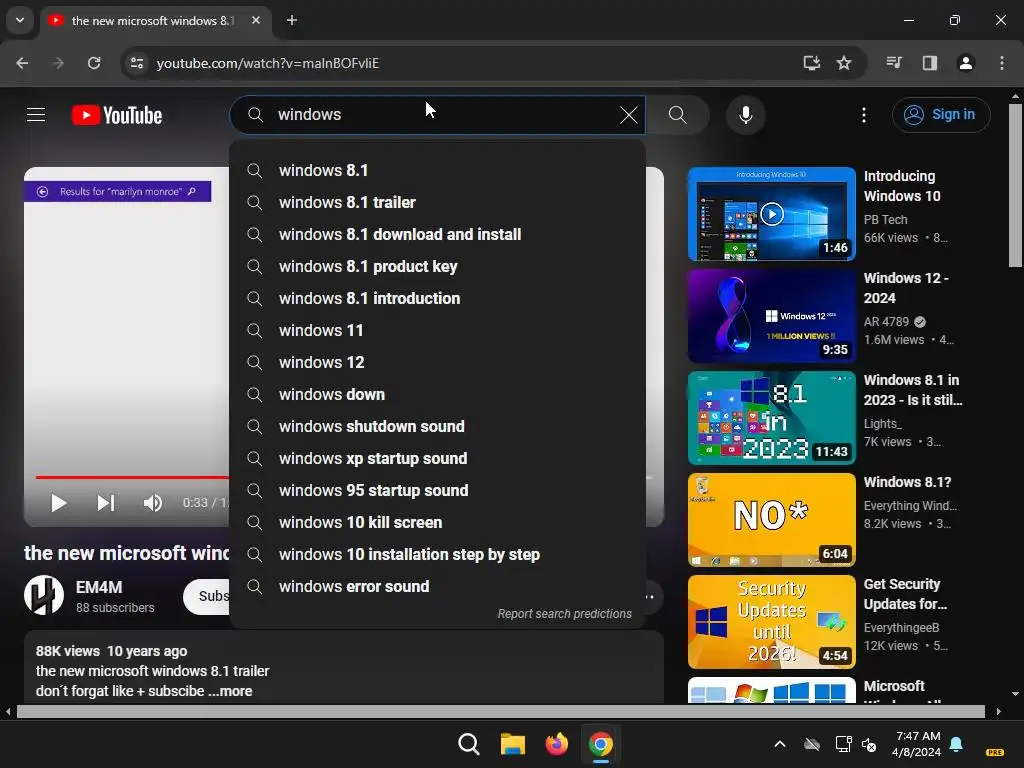The height and width of the screenshot is (768, 1024).
Task: Close the "the new microsoft windows 8.1" tab
Action: coord(256,20)
